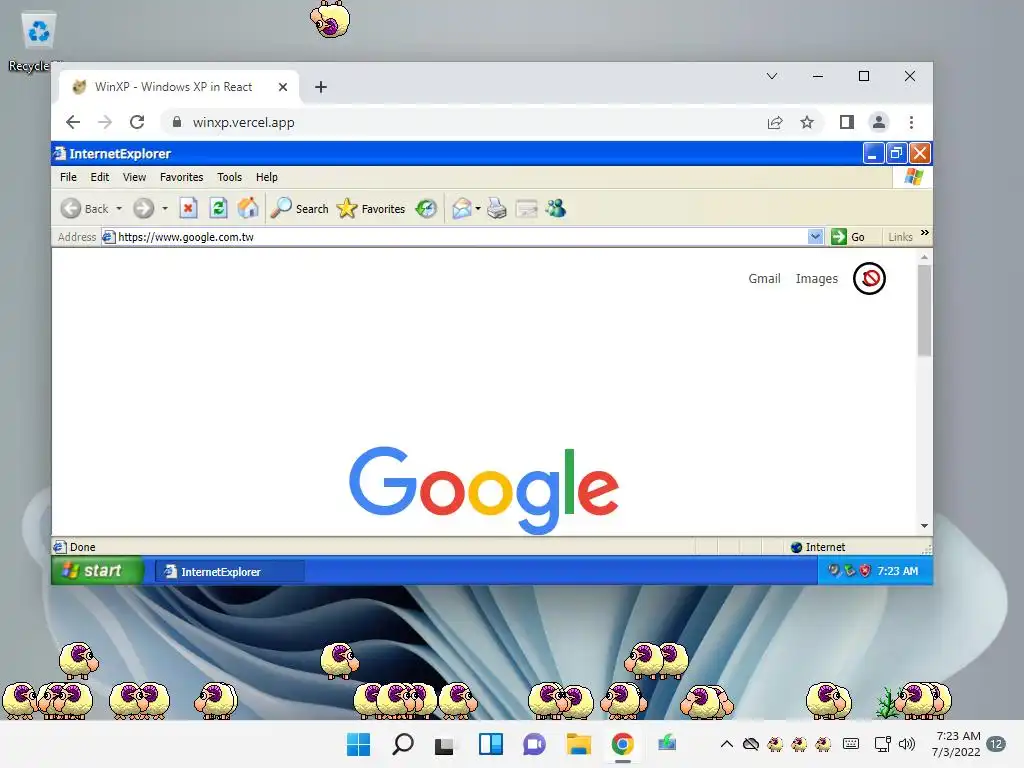Click the Edit page icon in IE toolbar

point(526,208)
